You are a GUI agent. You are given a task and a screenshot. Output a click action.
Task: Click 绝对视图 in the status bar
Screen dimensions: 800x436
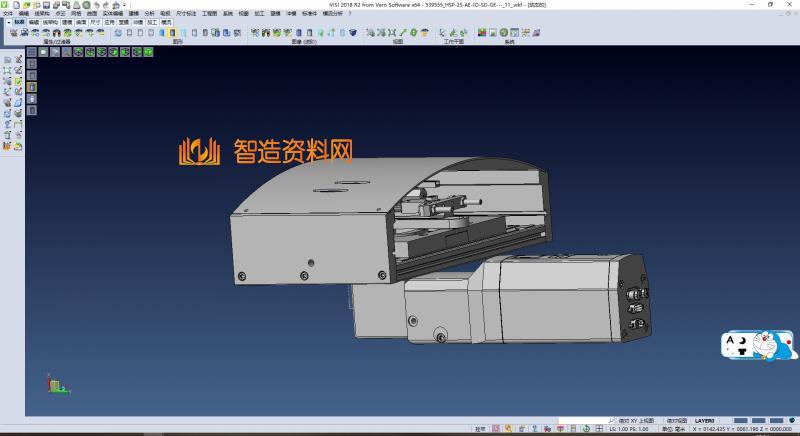pos(677,420)
